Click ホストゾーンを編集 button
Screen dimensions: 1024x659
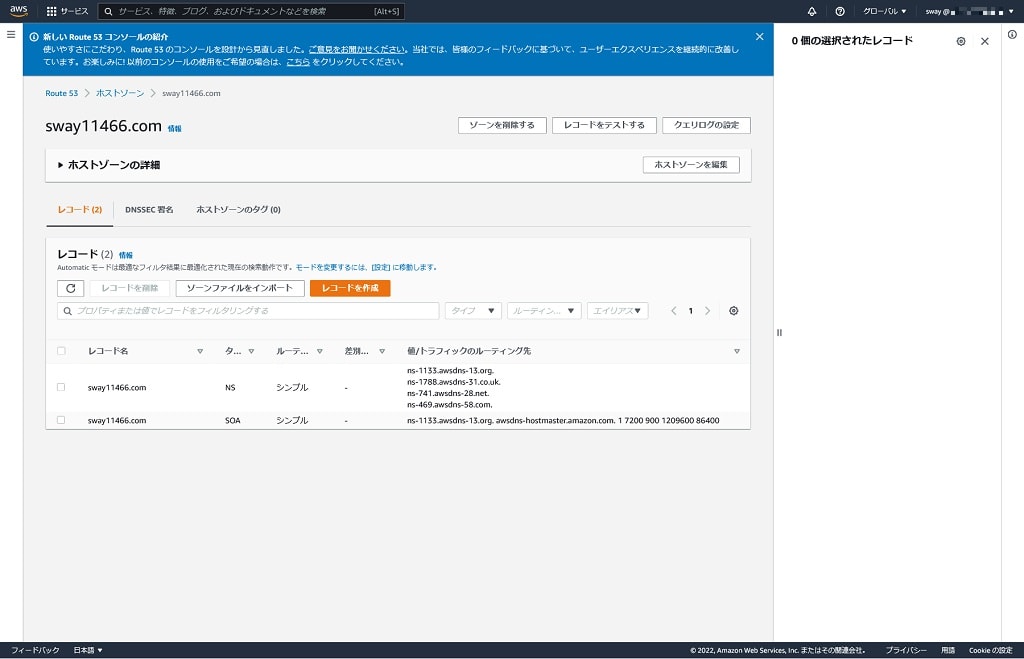[691, 165]
